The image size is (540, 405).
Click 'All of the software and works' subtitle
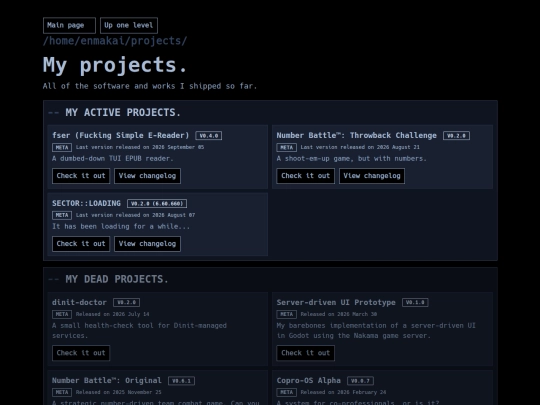tap(150, 86)
